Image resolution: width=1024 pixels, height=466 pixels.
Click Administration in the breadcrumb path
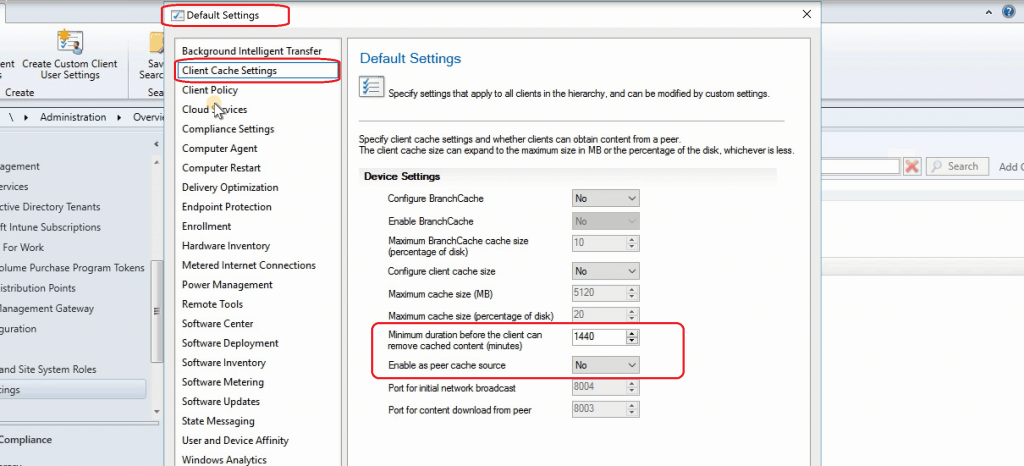tap(73, 117)
